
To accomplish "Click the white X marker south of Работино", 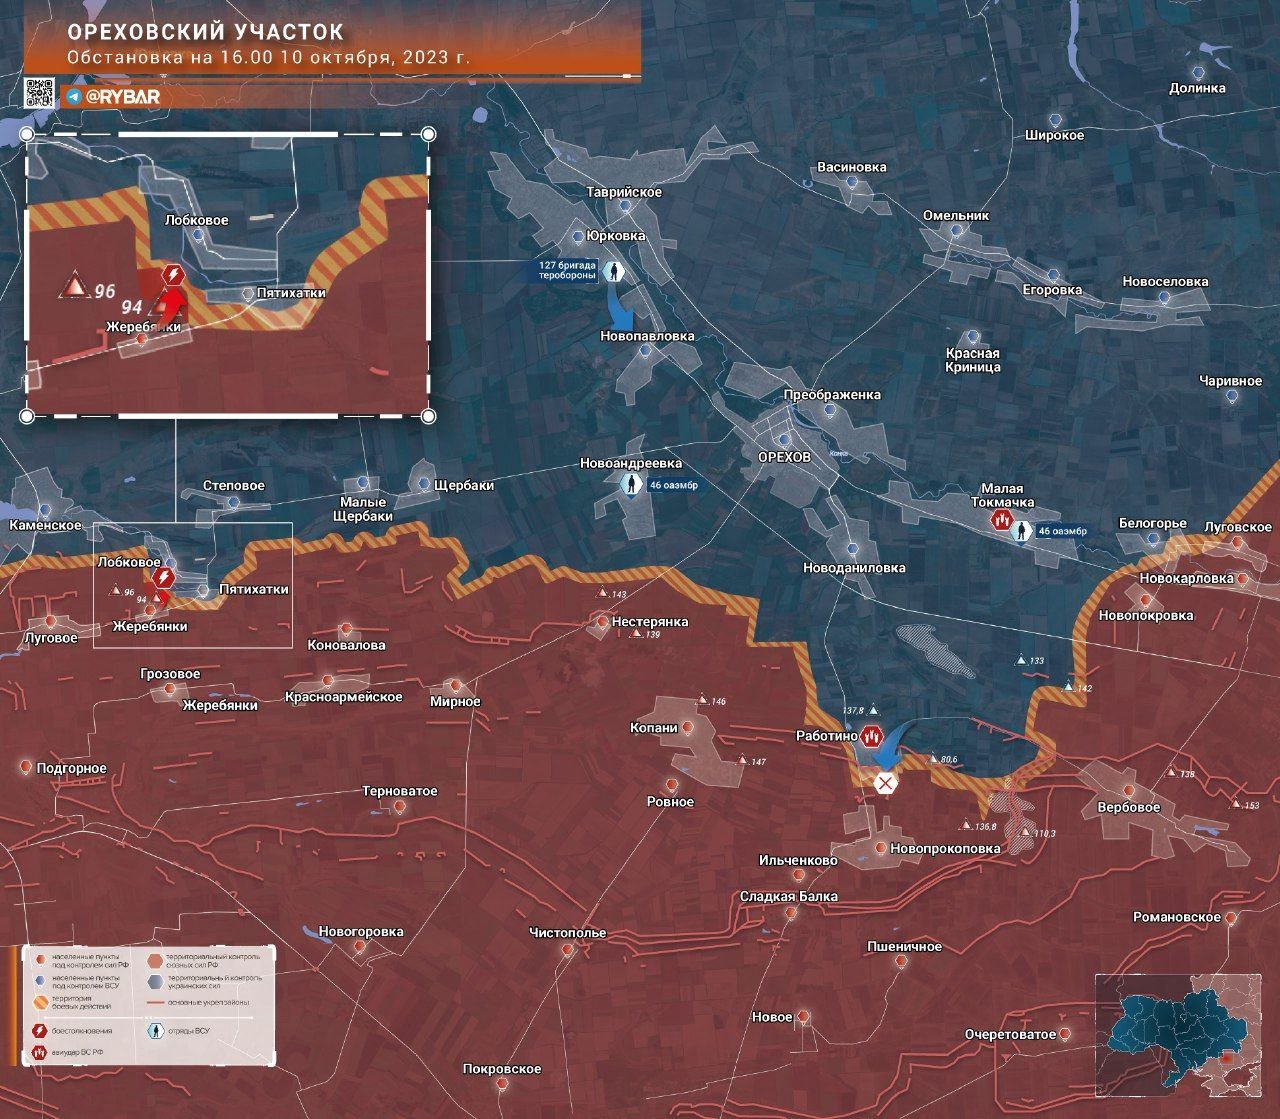I will click(x=885, y=782).
